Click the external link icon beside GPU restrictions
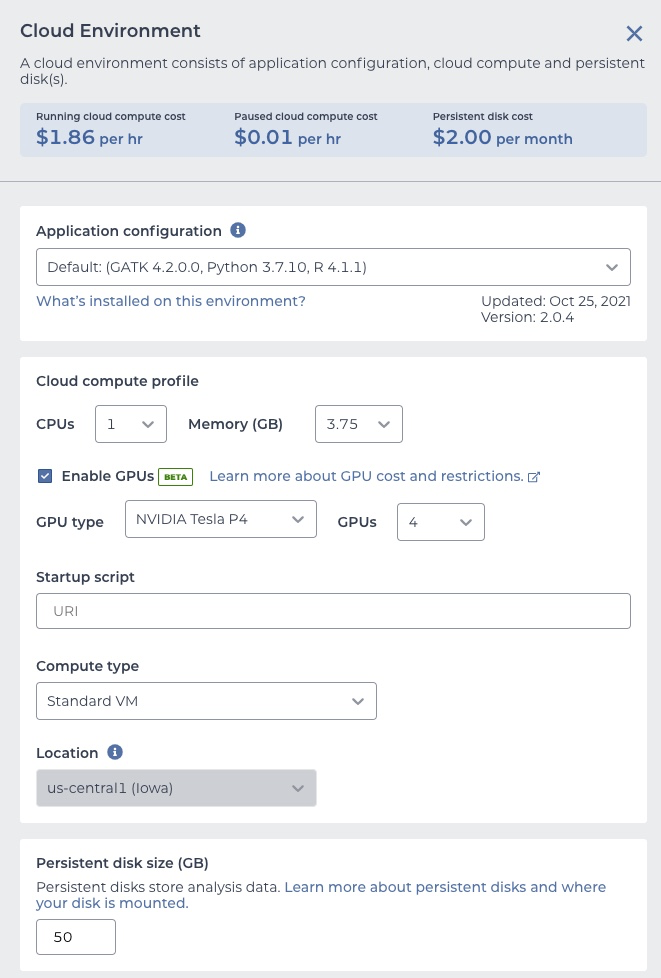The image size is (661, 978). pos(534,477)
